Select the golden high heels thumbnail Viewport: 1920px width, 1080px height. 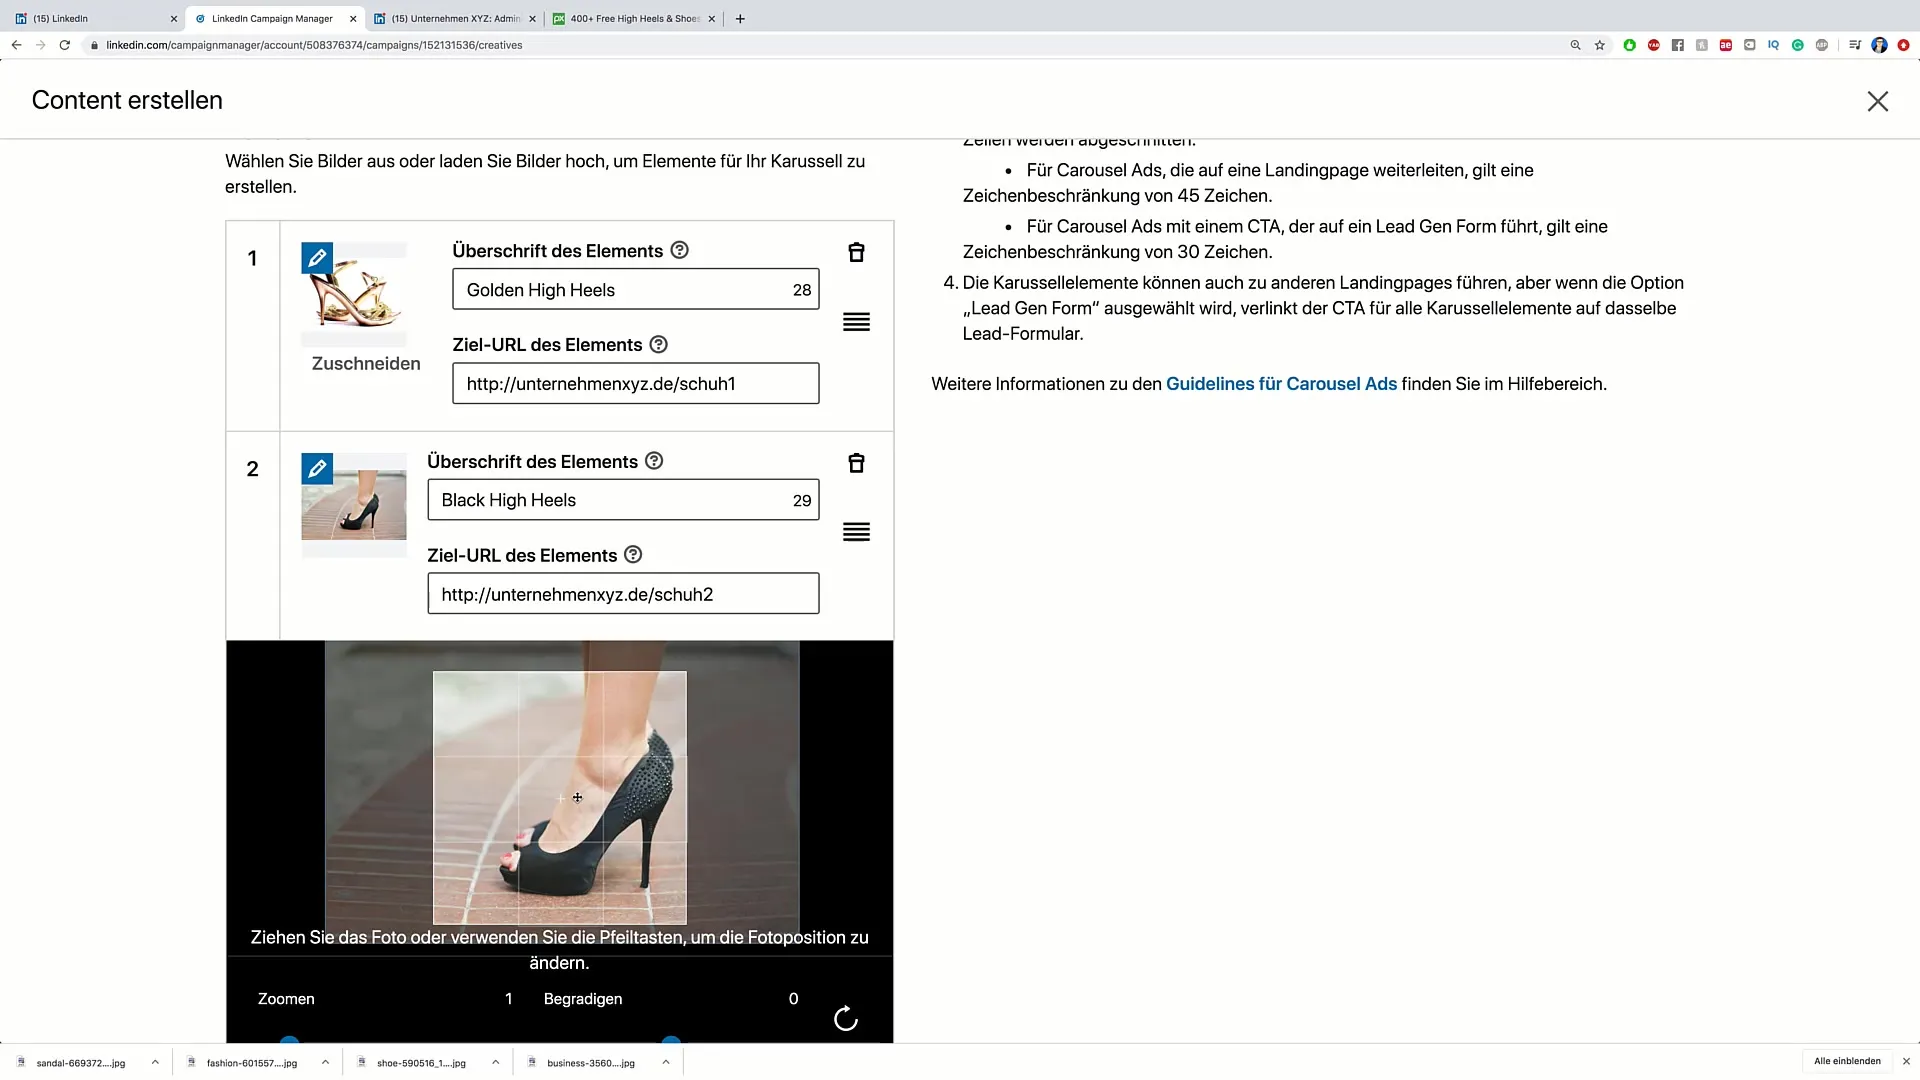[354, 294]
